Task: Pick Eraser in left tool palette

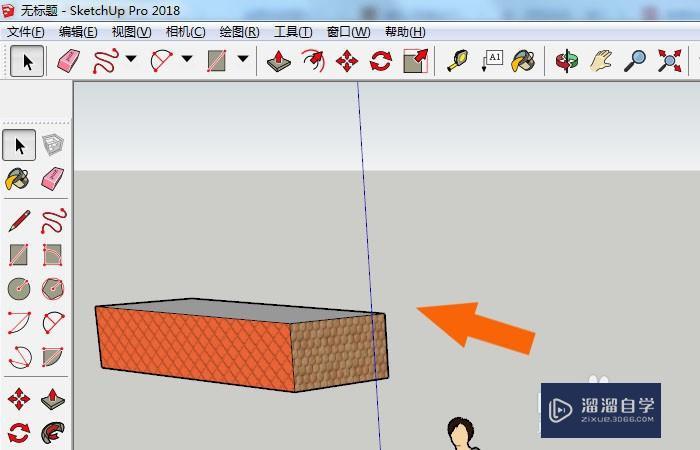Action: [x=53, y=179]
